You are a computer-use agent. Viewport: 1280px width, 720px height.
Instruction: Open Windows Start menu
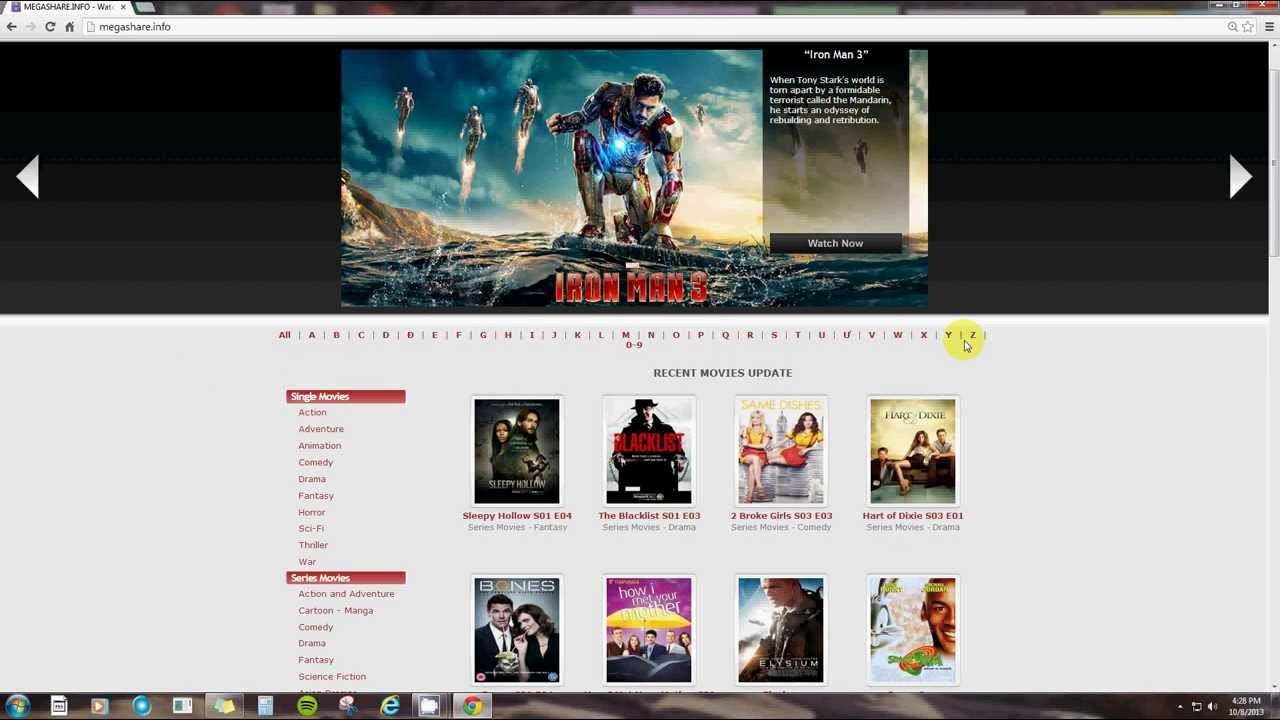point(17,707)
